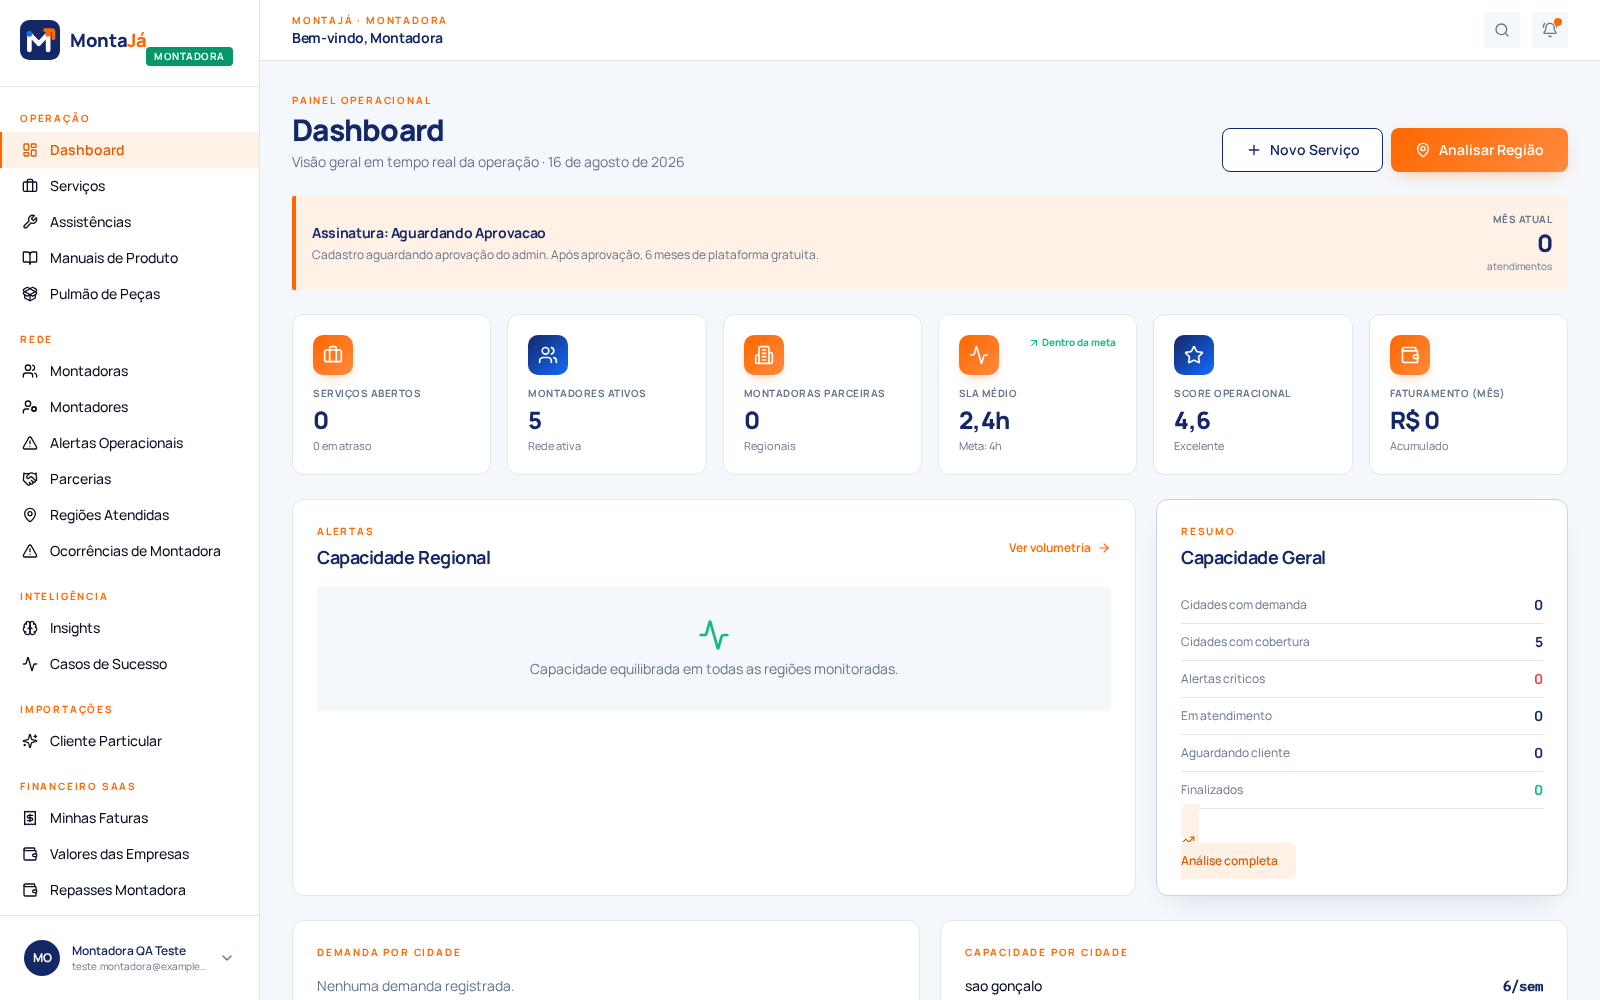Click the Score Operacional star icon
The height and width of the screenshot is (1000, 1600).
click(x=1194, y=355)
